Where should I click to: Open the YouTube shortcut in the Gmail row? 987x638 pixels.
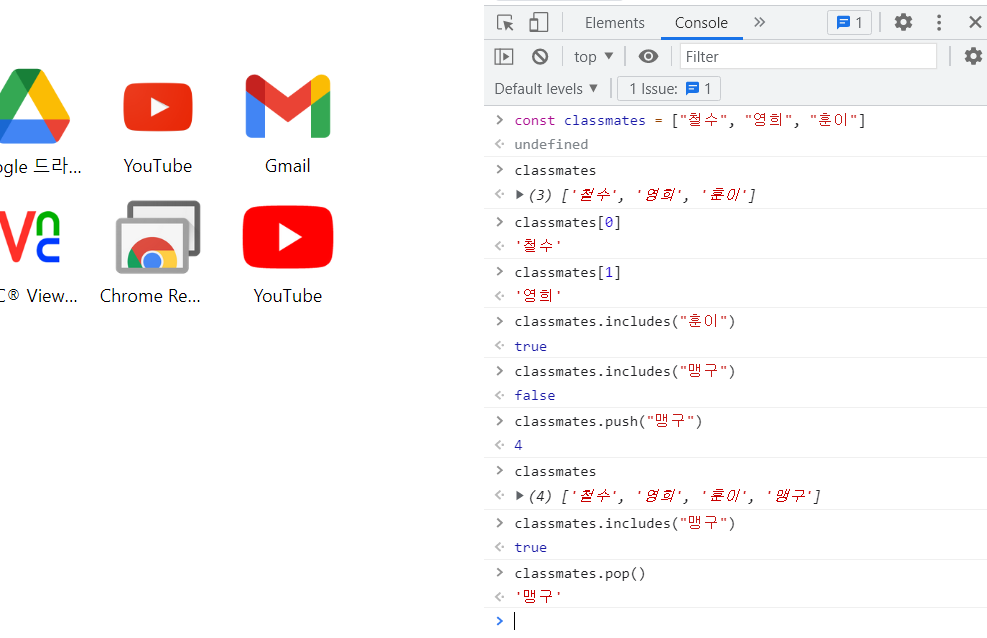[x=158, y=123]
